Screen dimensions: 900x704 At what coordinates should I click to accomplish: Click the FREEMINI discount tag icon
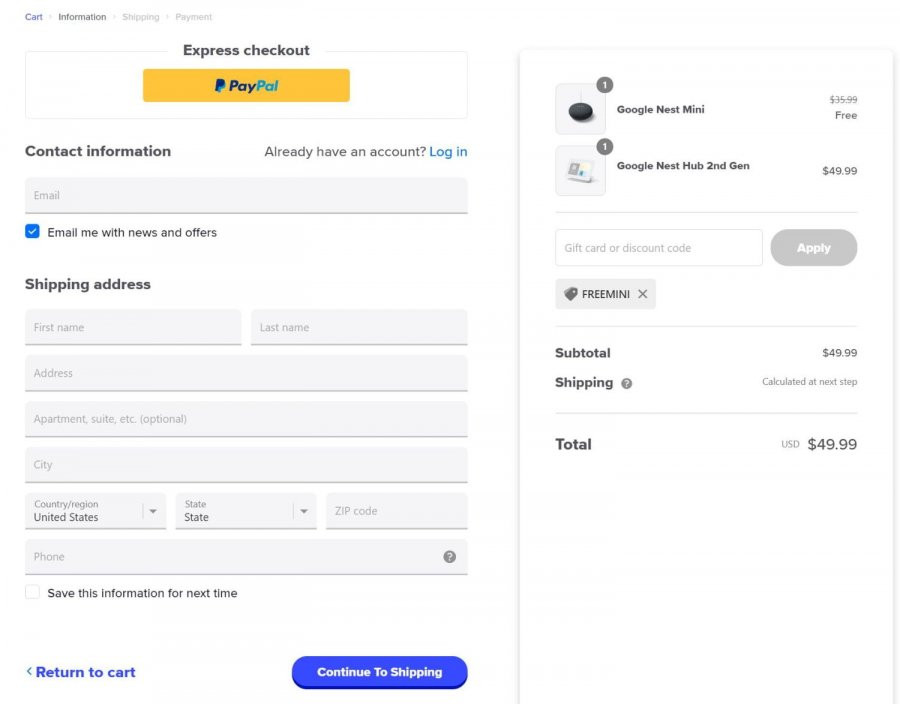click(571, 294)
